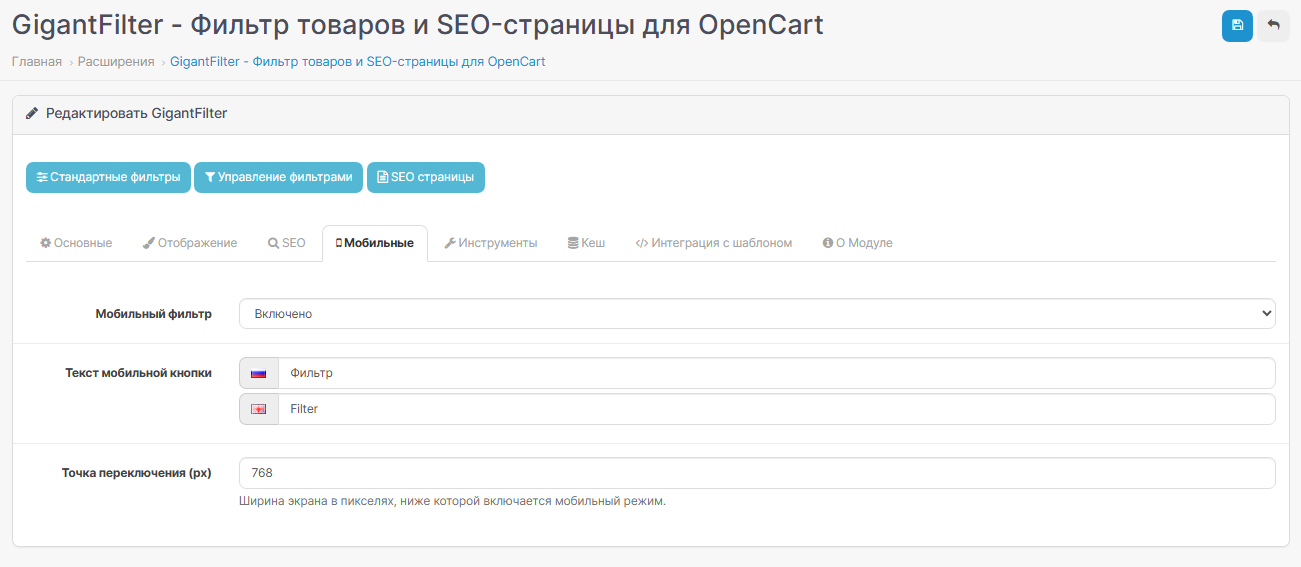Switch to the Отображение tab
Screen dimensions: 1301x567
pos(190,243)
